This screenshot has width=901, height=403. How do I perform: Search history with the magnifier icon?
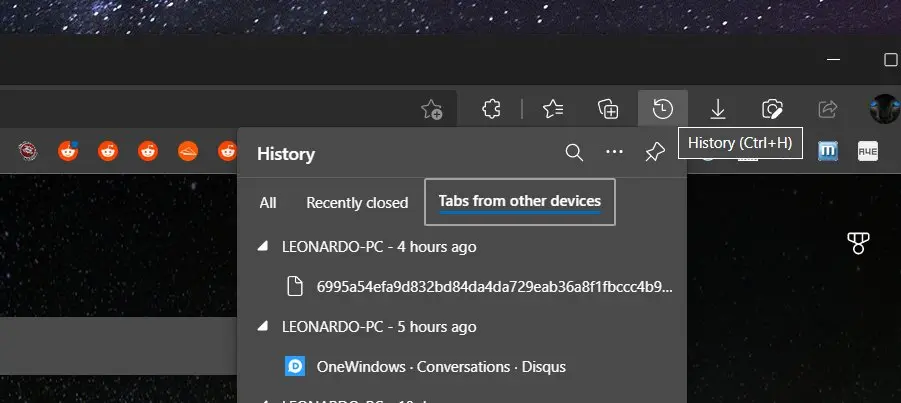(574, 153)
